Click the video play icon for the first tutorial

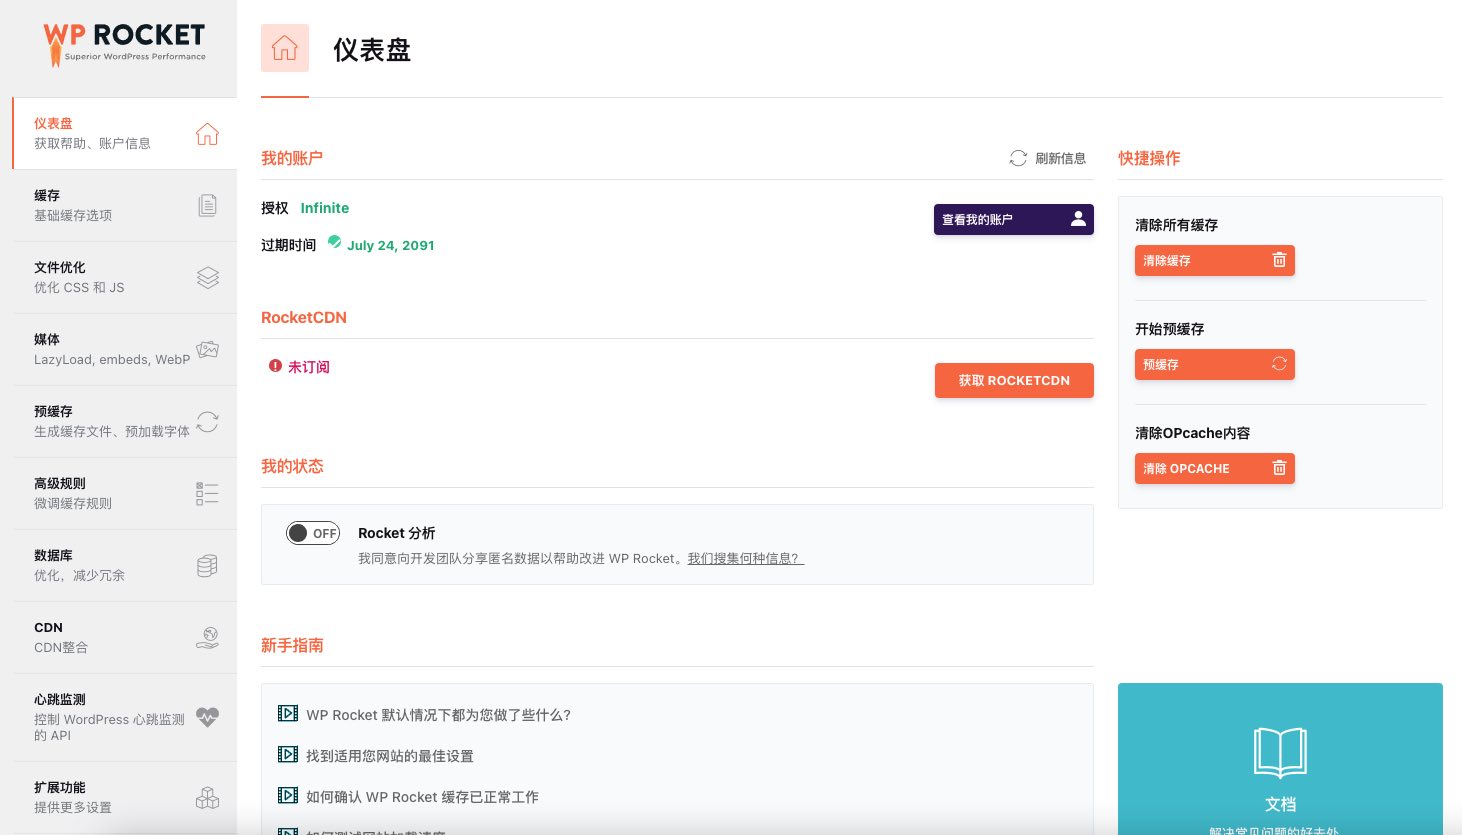point(288,713)
